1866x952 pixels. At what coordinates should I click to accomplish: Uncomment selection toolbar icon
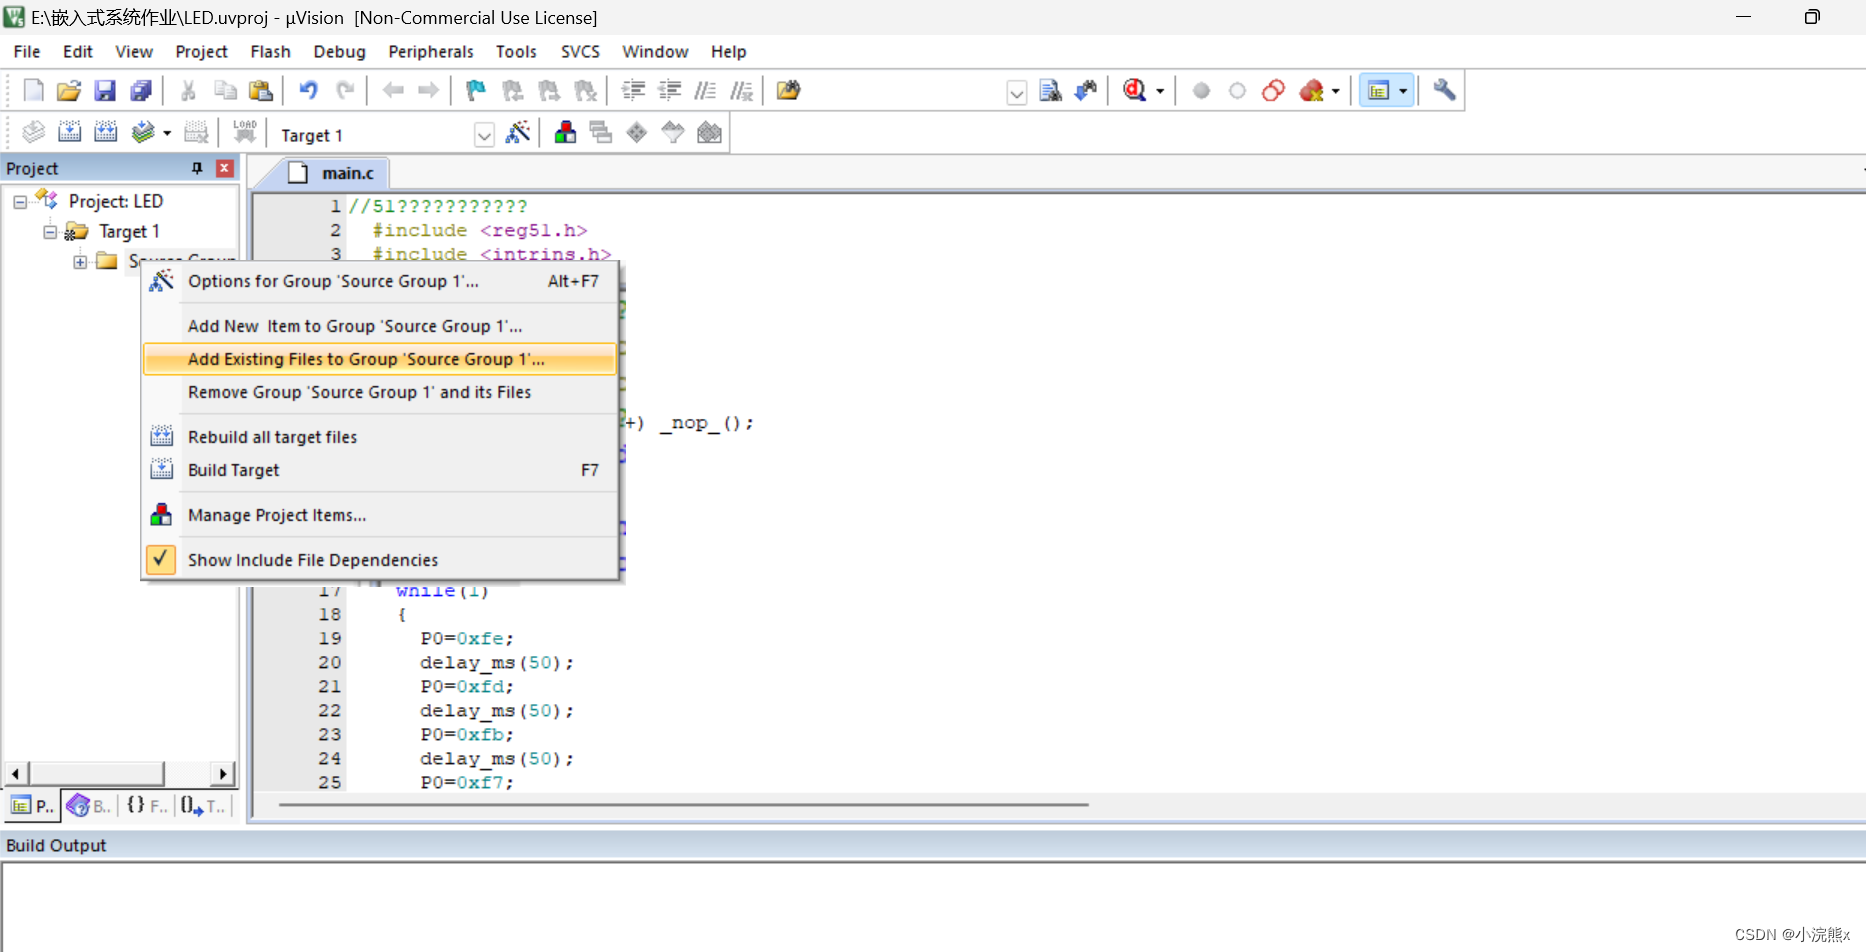pyautogui.click(x=741, y=91)
